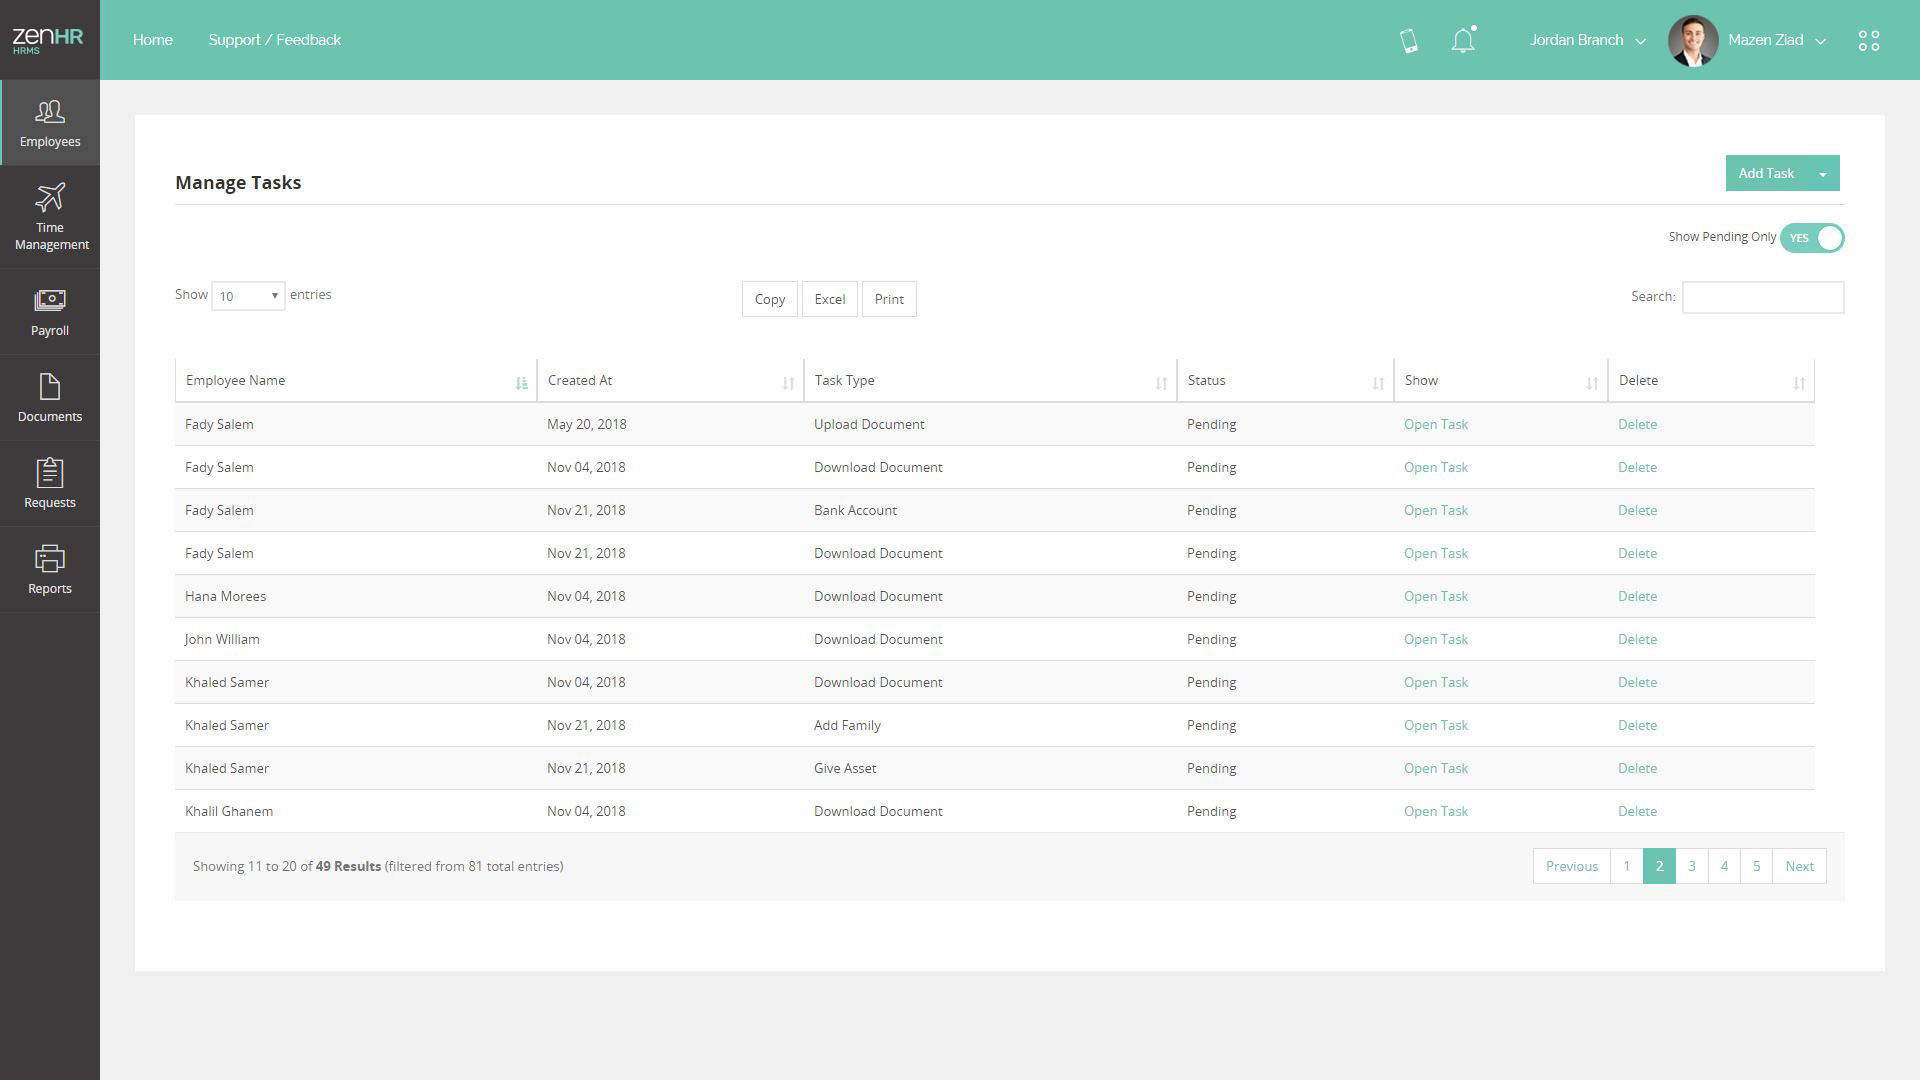Click the table Search input field
1920x1080 pixels.
(1762, 297)
